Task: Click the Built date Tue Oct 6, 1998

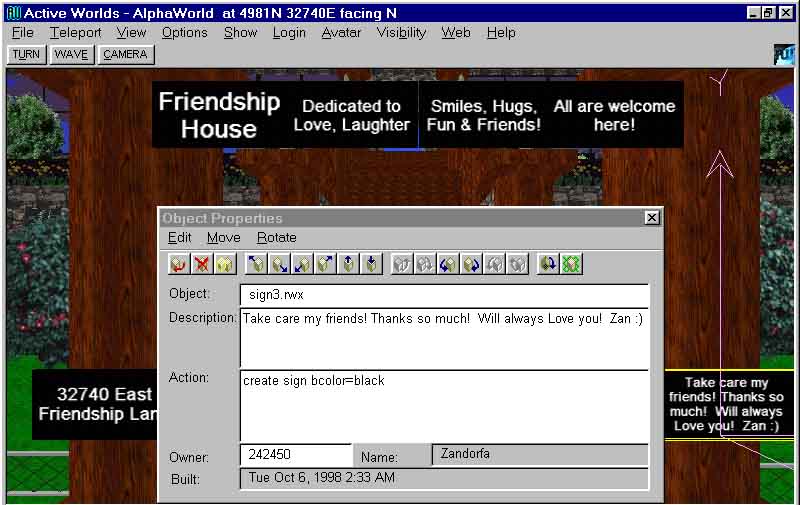Action: 444,478
